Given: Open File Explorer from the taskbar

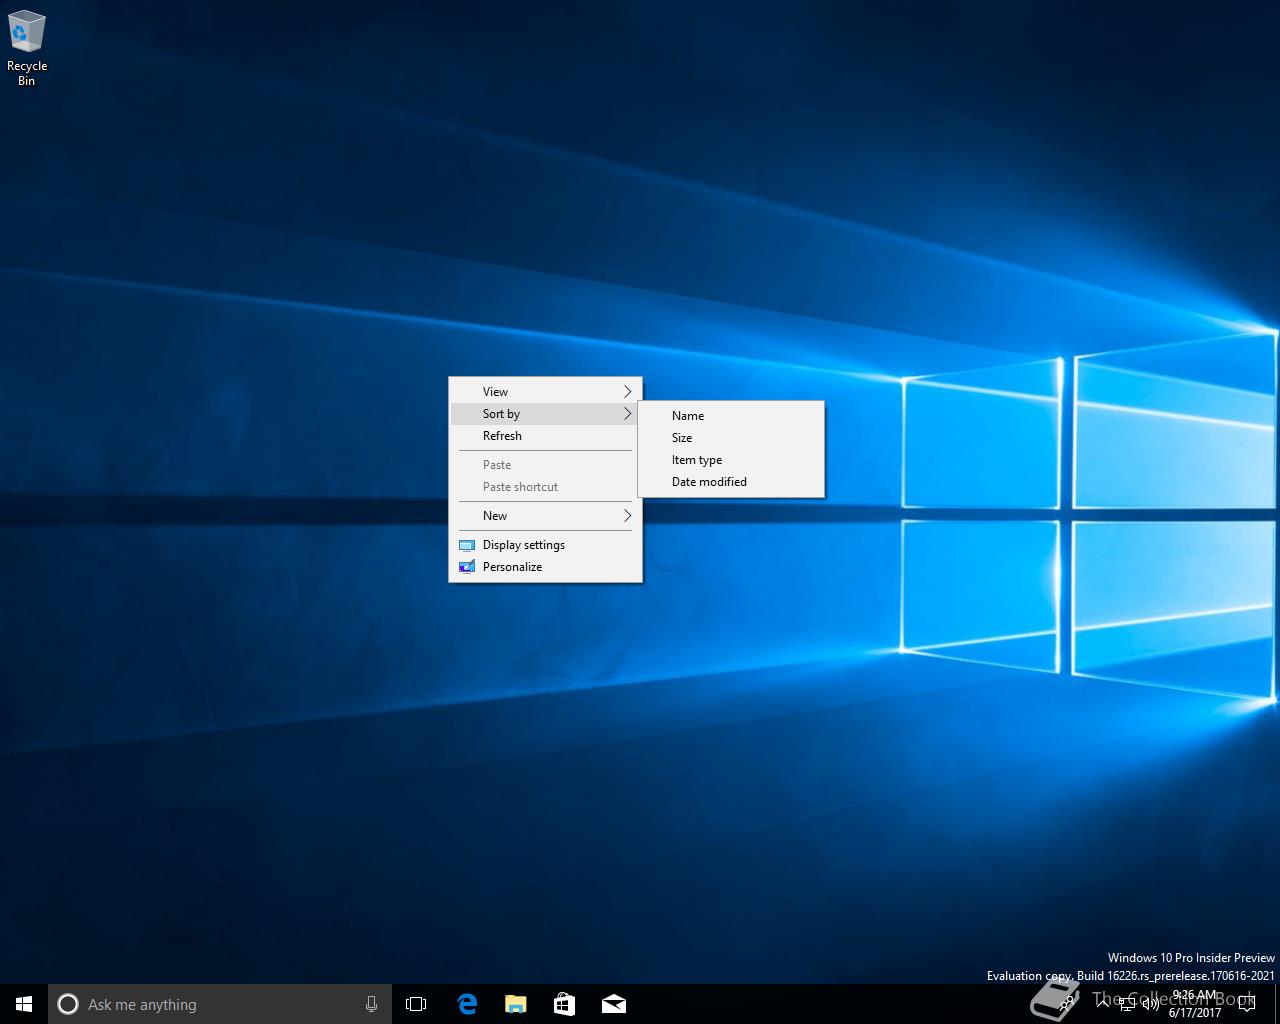Looking at the screenshot, I should 515,1004.
